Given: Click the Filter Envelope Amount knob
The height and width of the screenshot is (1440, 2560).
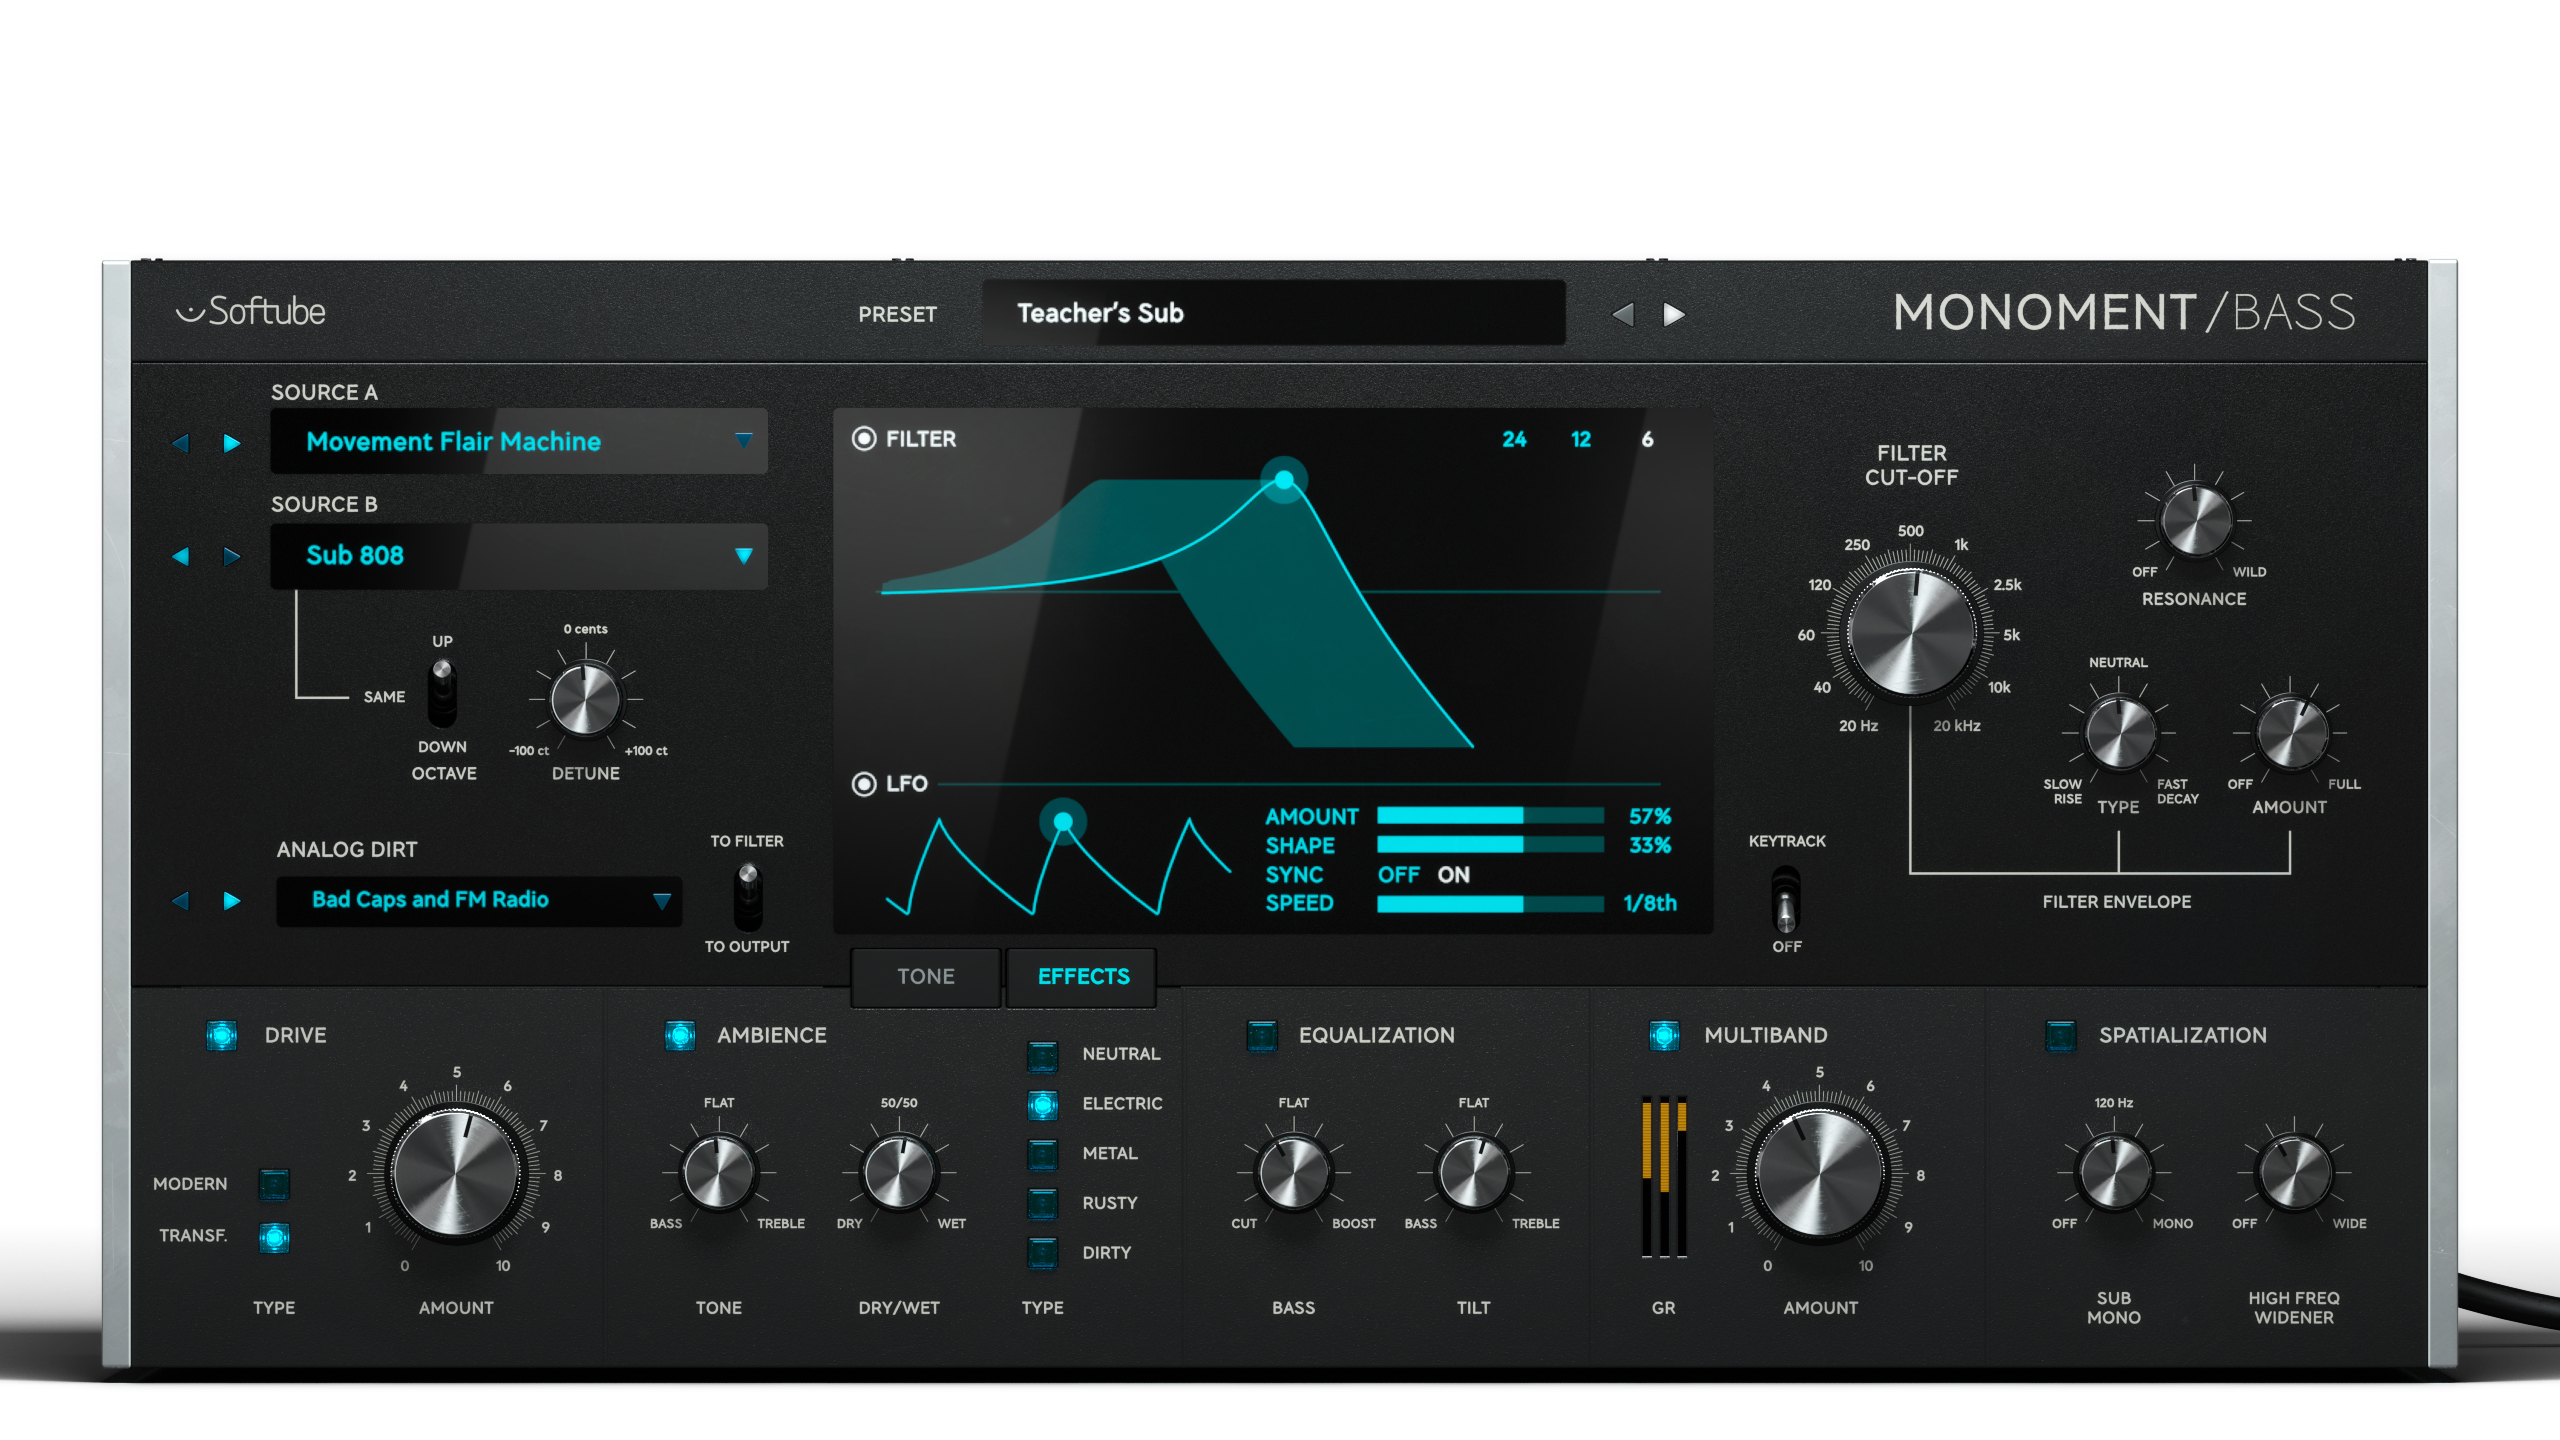Looking at the screenshot, I should coord(2291,732).
